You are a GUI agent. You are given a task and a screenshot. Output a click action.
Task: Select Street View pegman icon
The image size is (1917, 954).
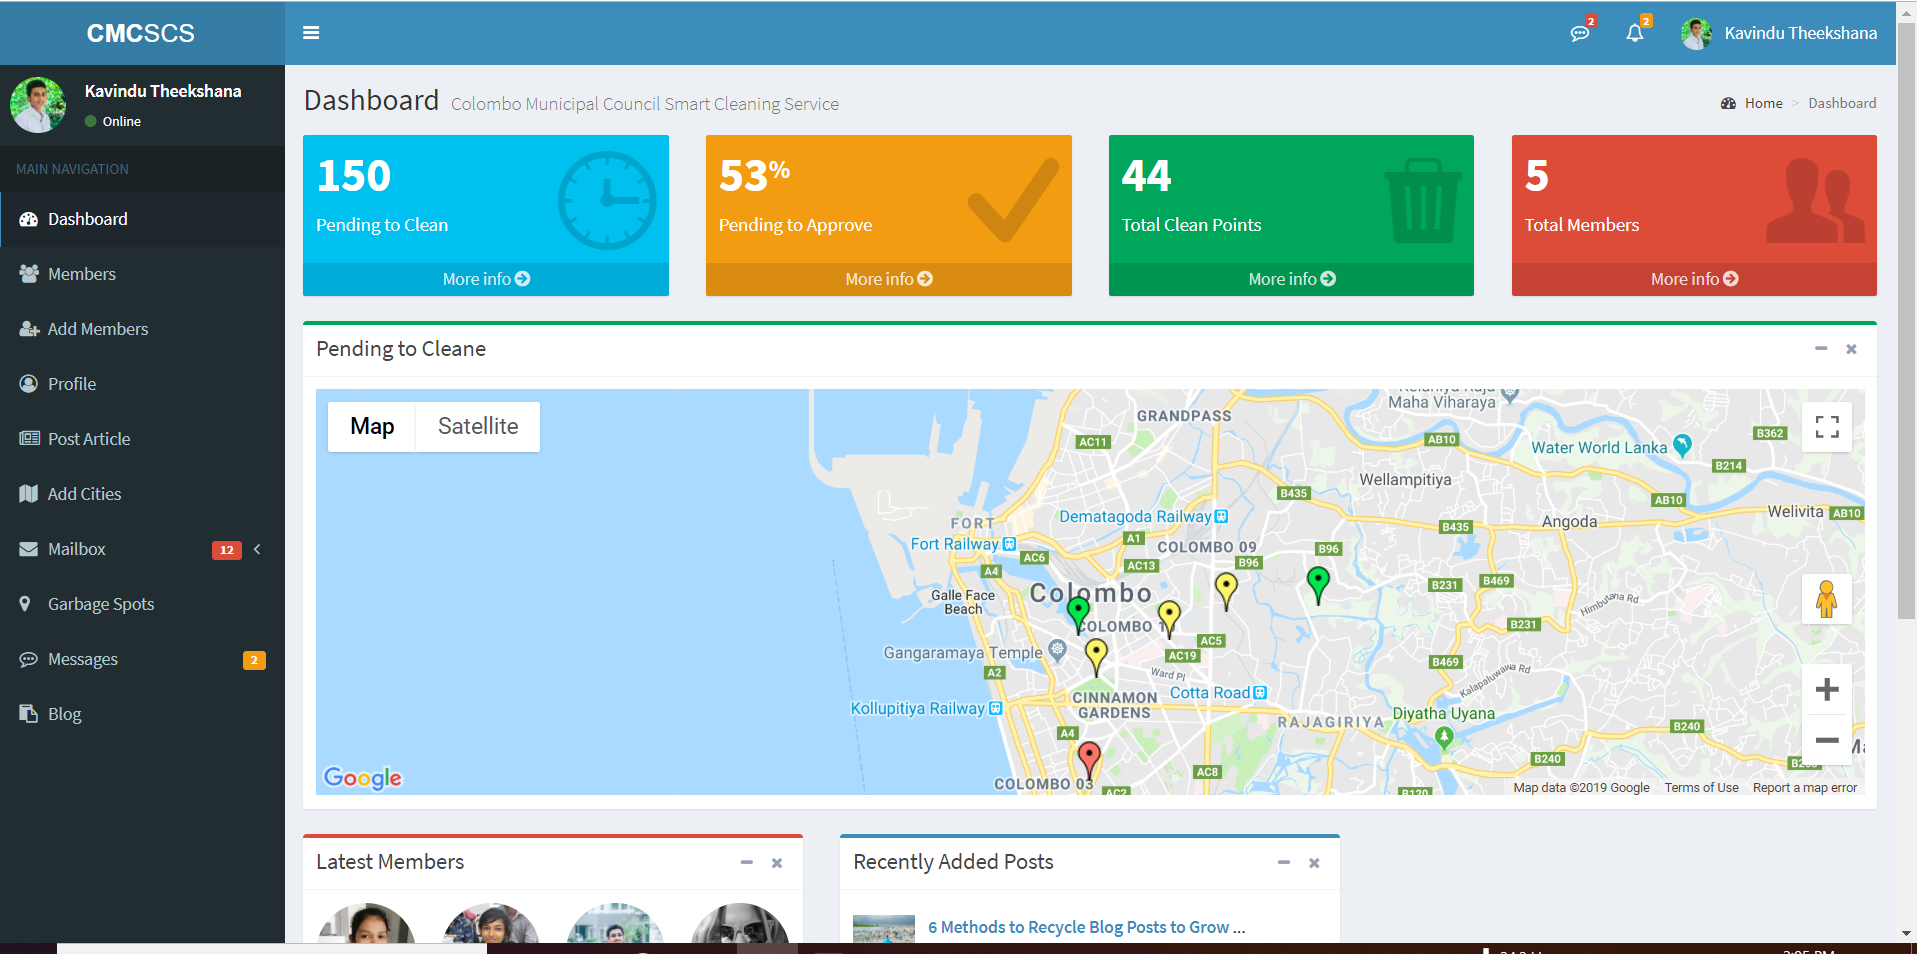(x=1827, y=599)
